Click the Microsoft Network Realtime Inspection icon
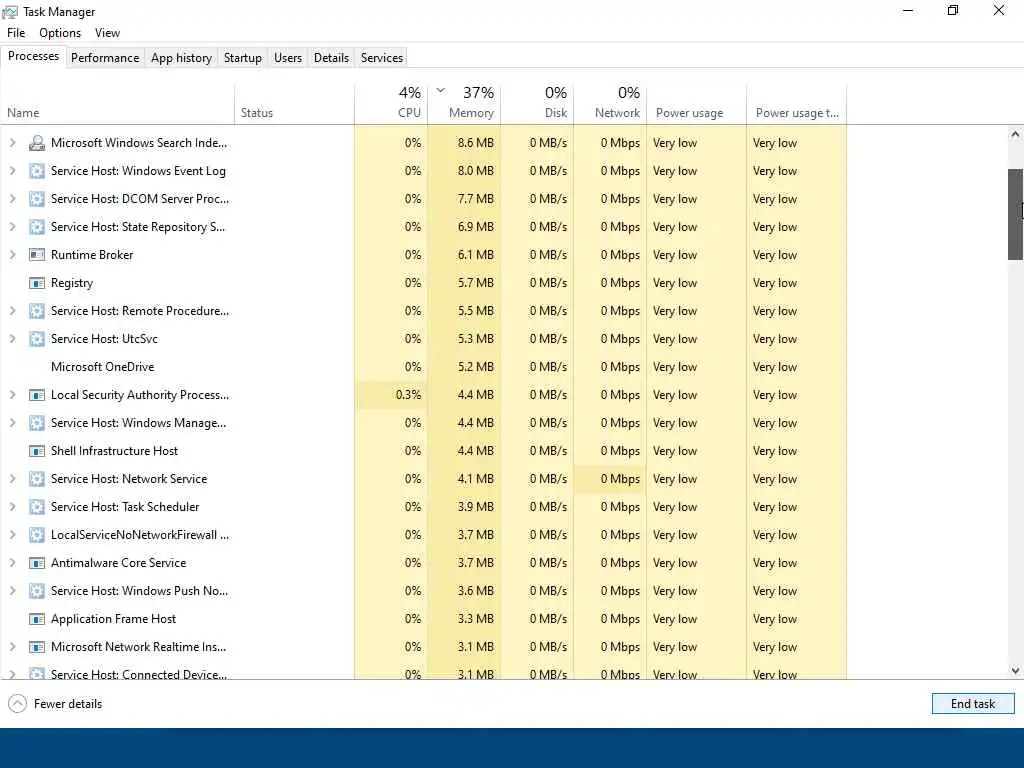The width and height of the screenshot is (1024, 768). [x=37, y=647]
